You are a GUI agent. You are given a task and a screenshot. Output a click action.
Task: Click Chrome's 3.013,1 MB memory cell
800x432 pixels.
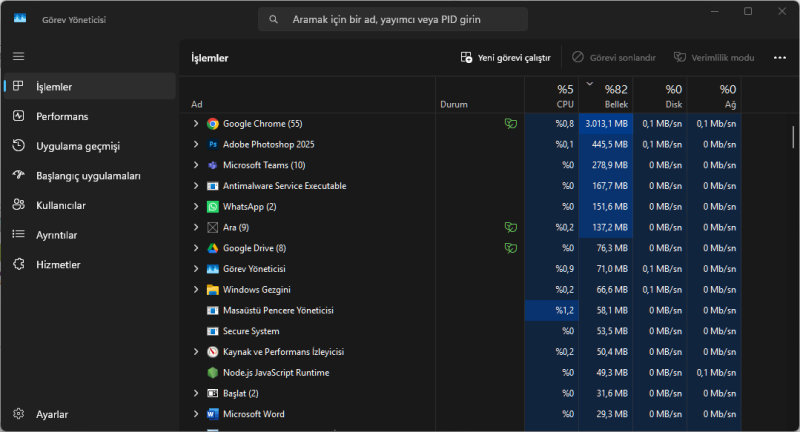606,123
